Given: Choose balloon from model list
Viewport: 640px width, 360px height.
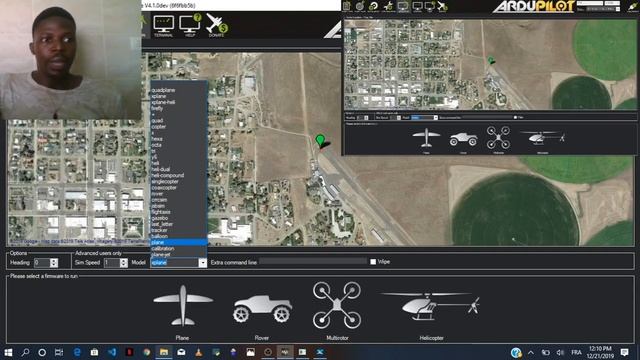Looking at the screenshot, I should (x=160, y=236).
